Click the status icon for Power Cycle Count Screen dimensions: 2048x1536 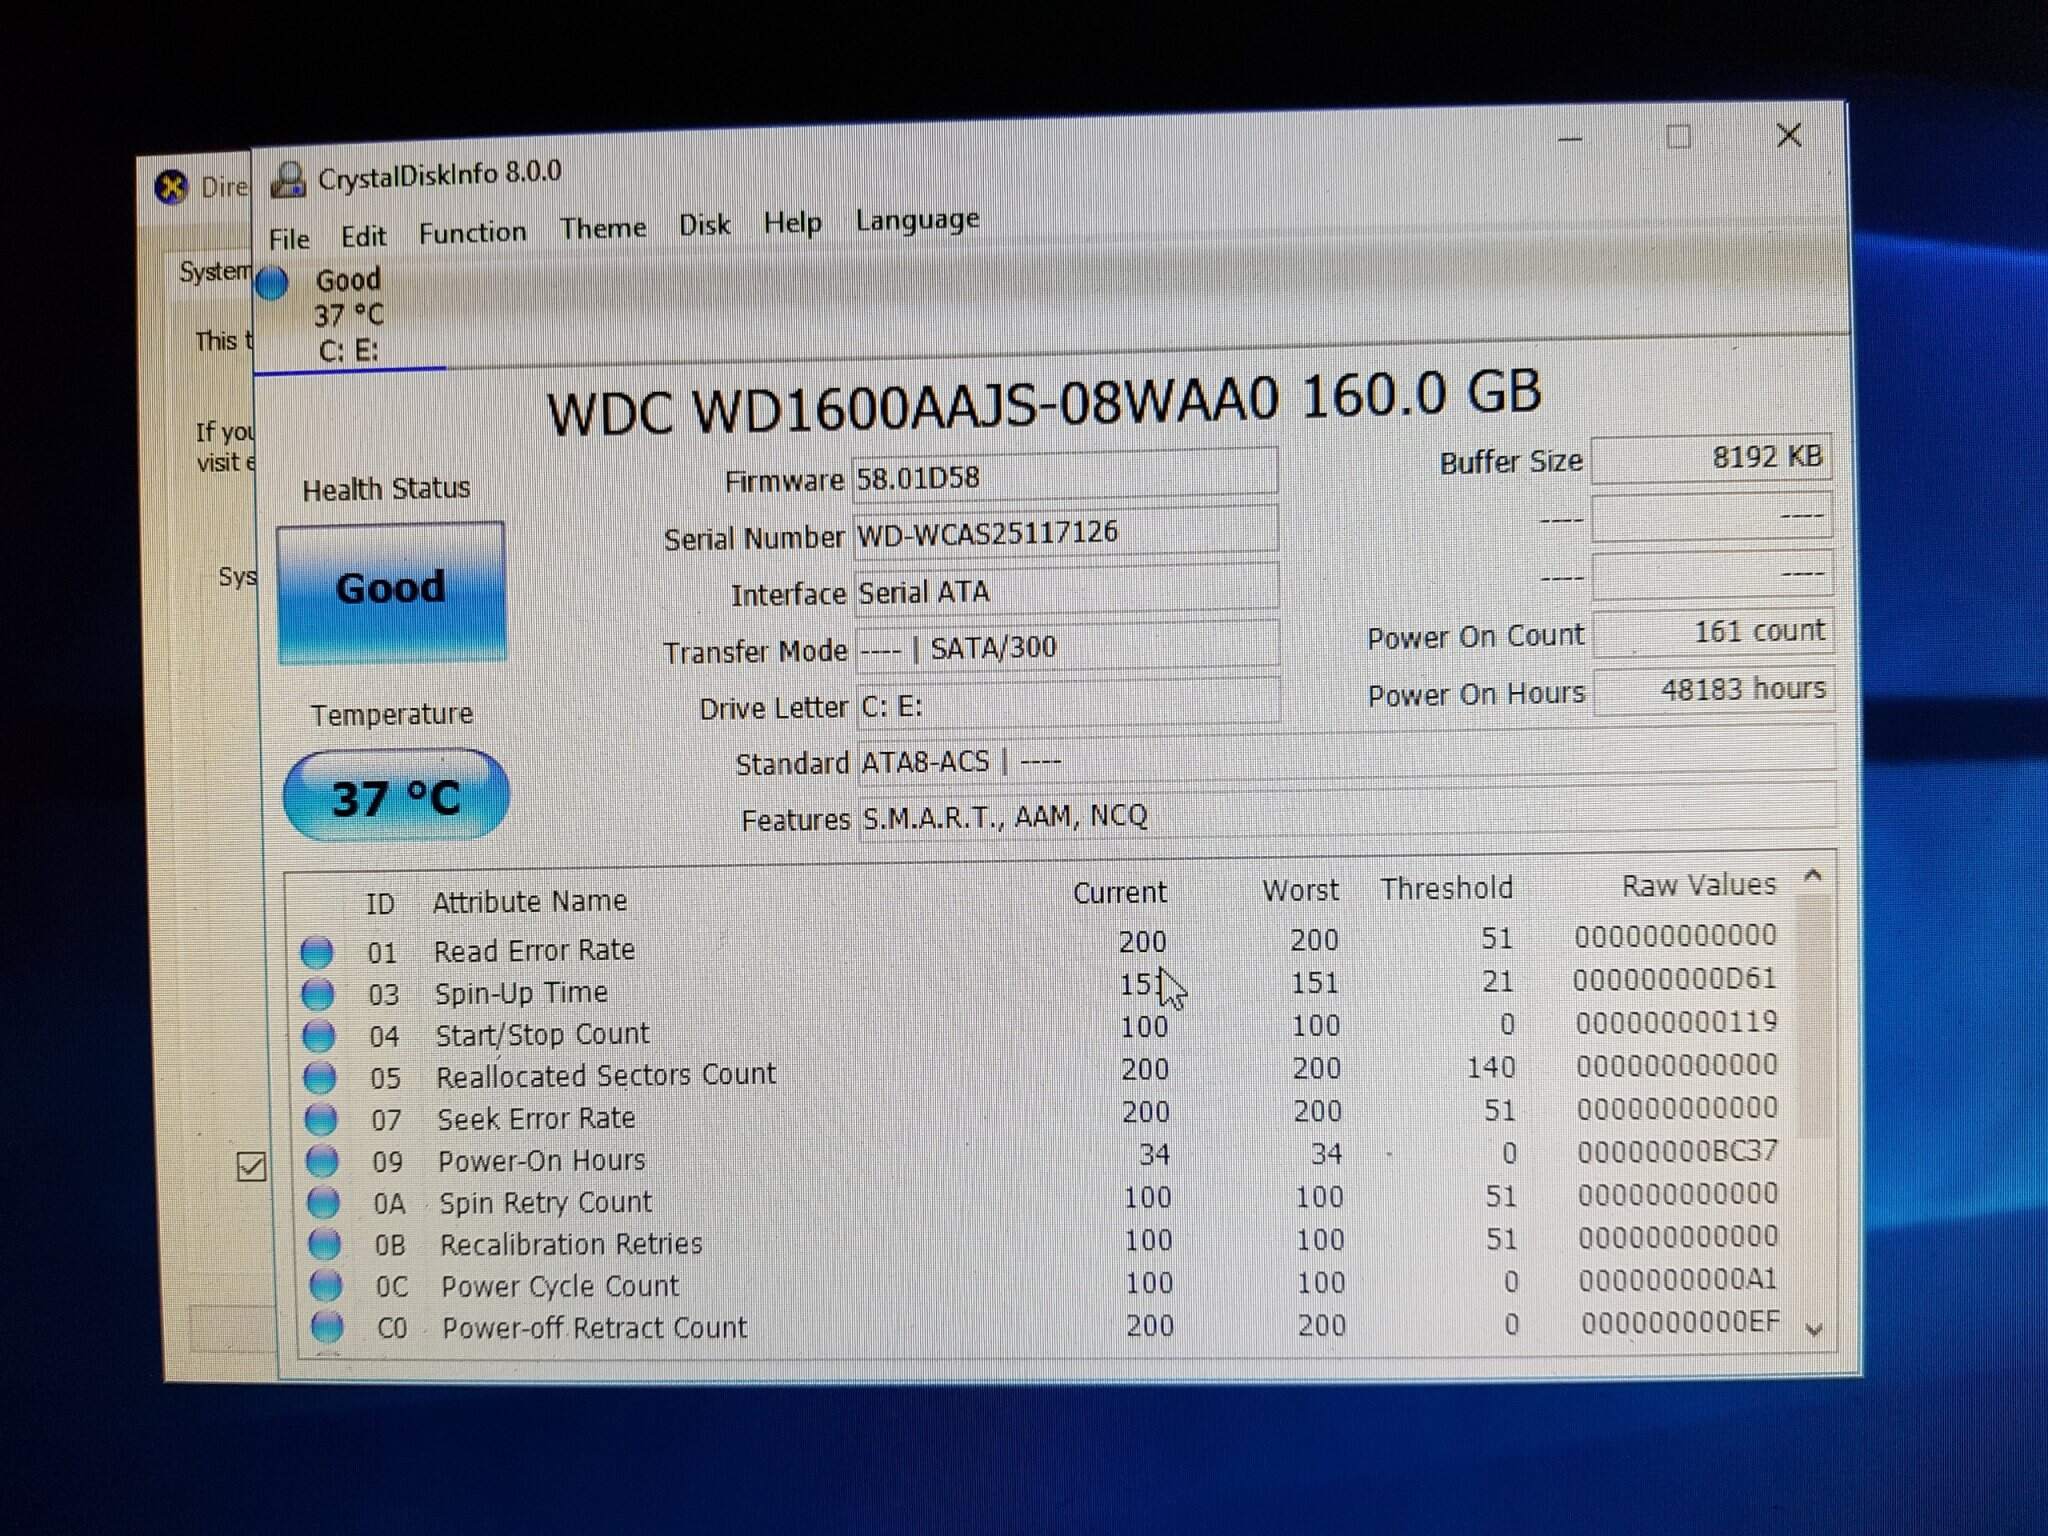tap(326, 1285)
